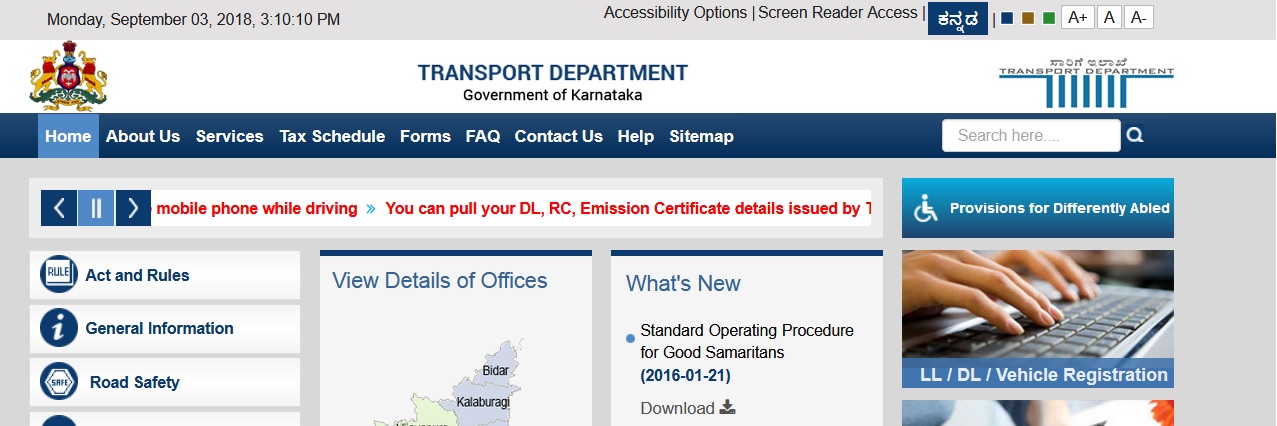Viewport: 1277px width, 426px height.
Task: Open the Services menu
Action: pos(229,136)
